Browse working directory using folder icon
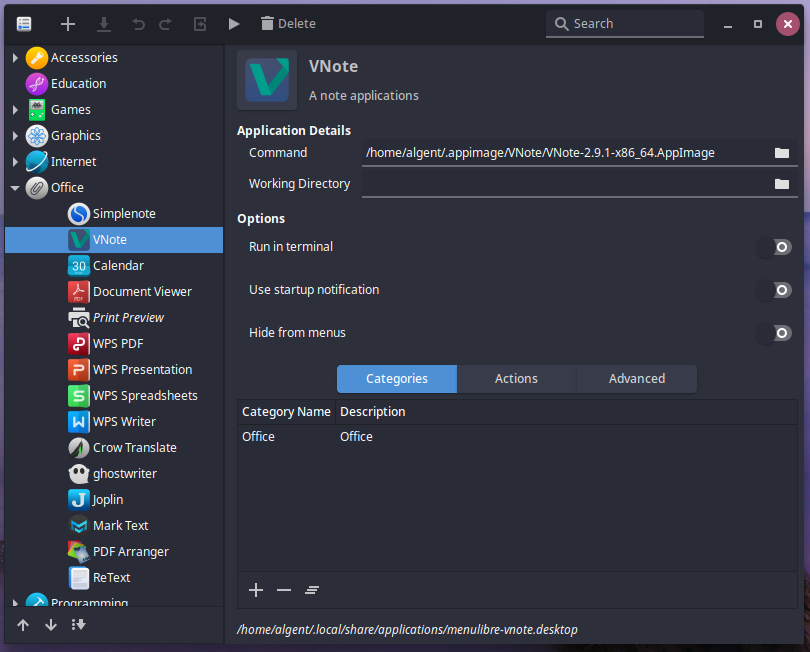Image resolution: width=810 pixels, height=652 pixels. click(x=782, y=184)
